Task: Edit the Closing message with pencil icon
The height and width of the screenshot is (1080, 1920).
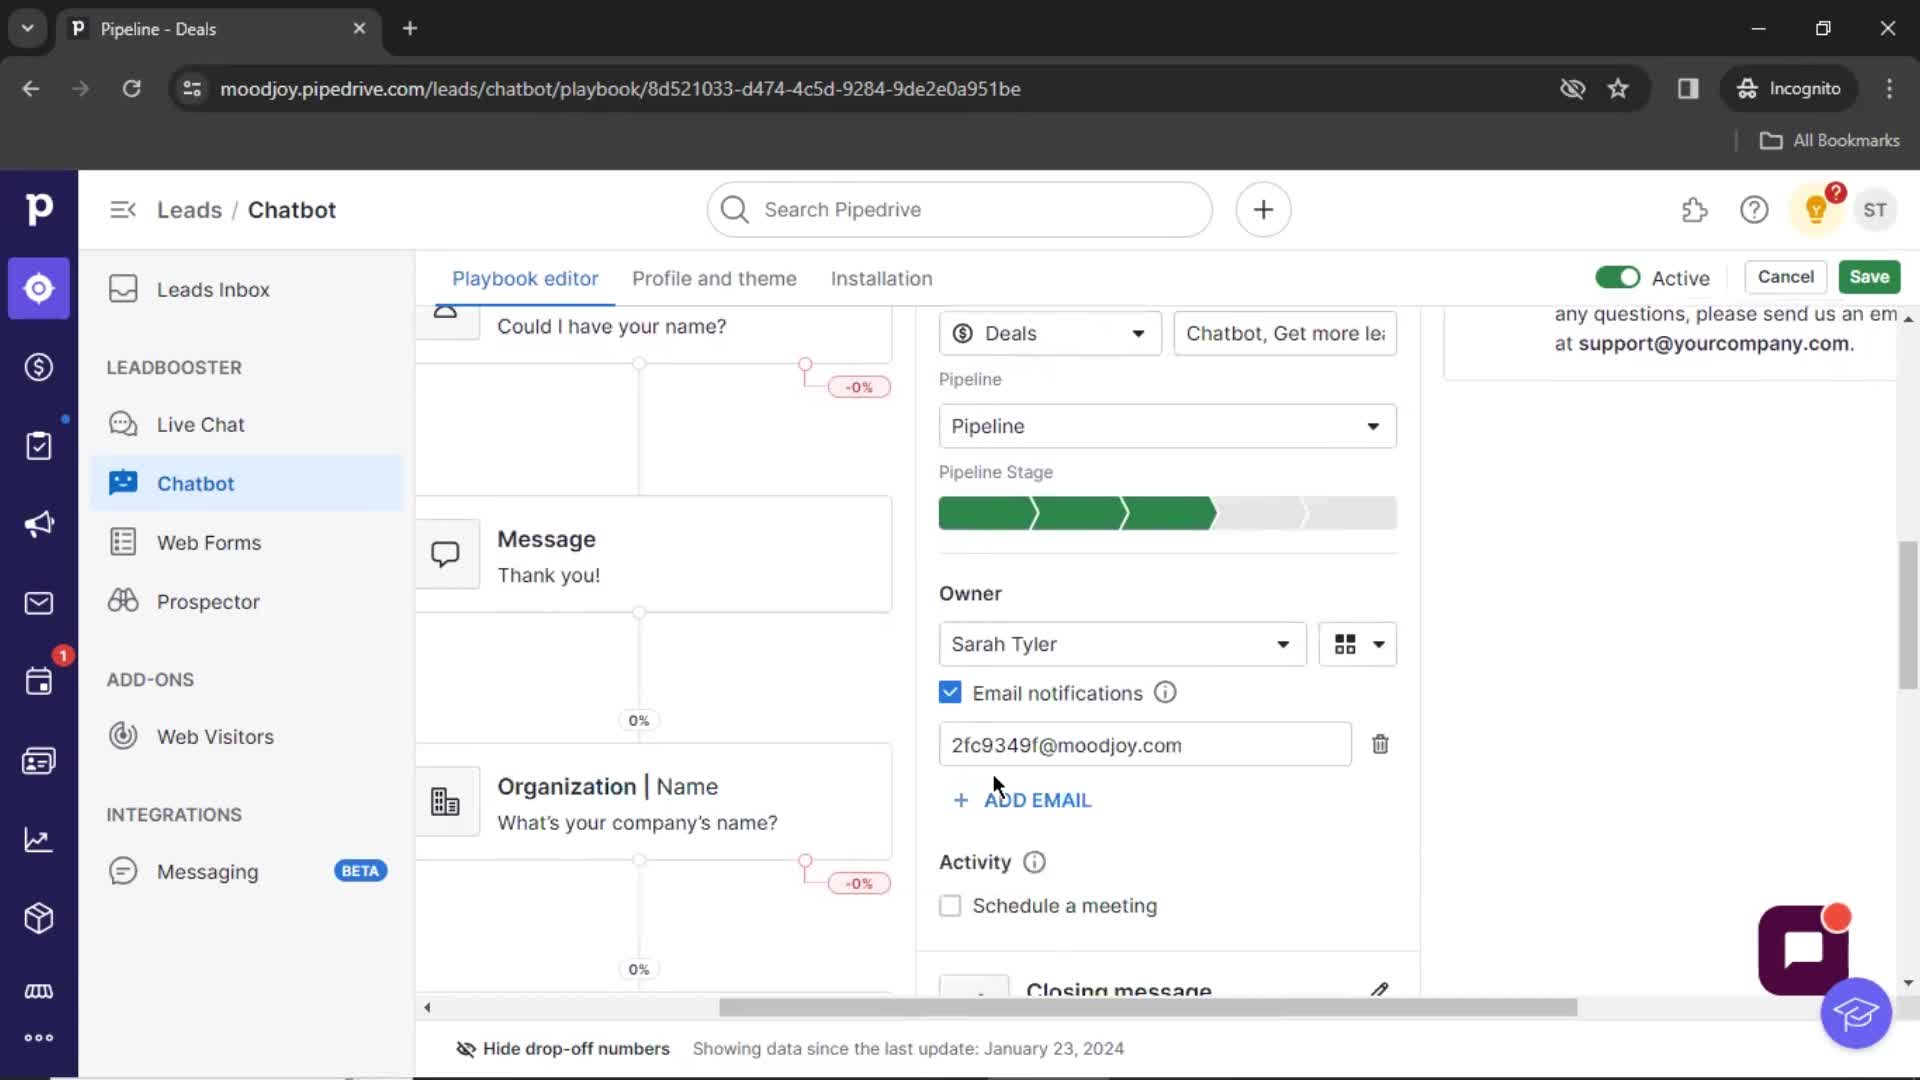Action: coord(1379,989)
